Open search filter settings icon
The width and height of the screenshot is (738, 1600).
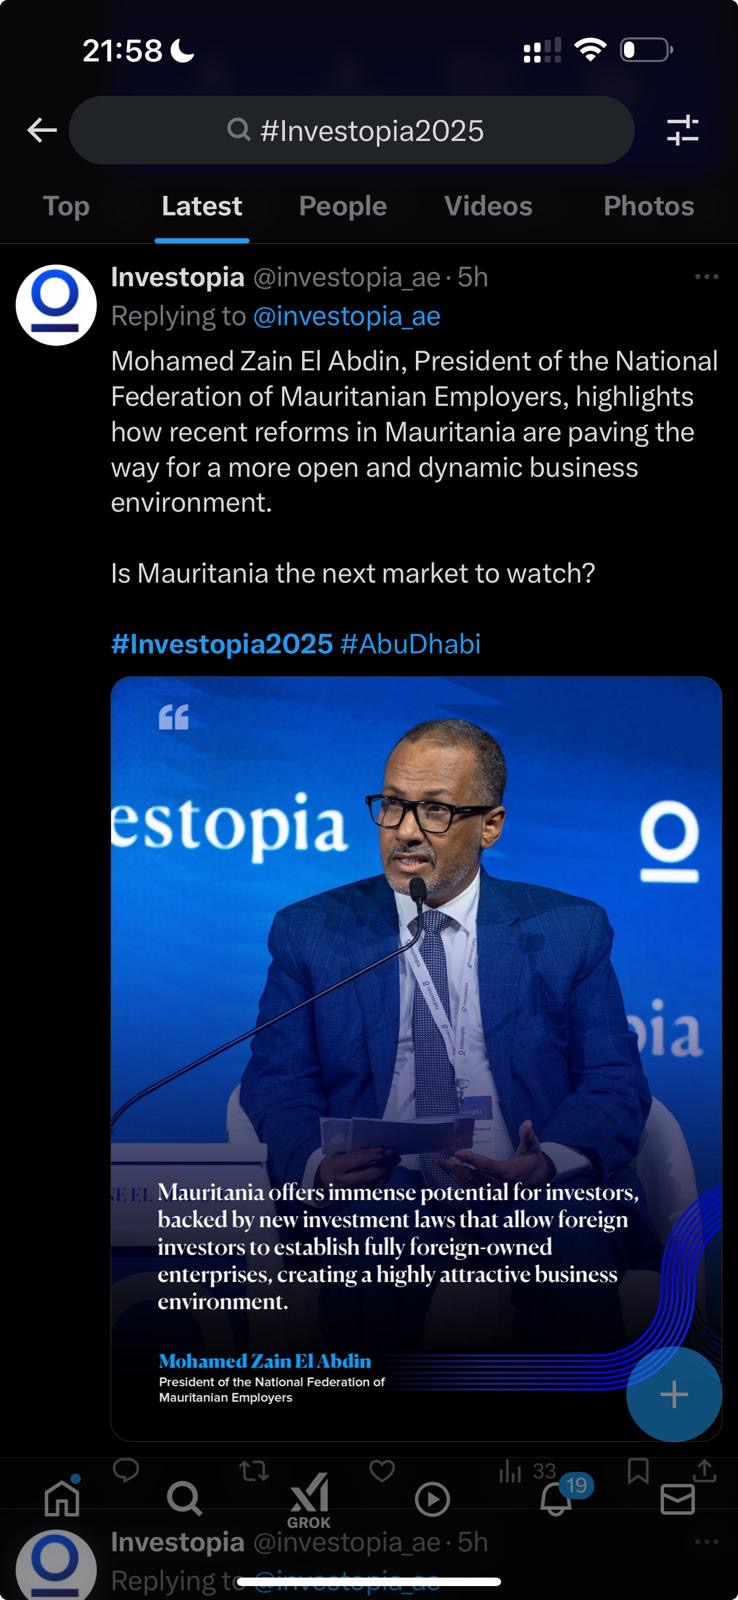[x=682, y=130]
